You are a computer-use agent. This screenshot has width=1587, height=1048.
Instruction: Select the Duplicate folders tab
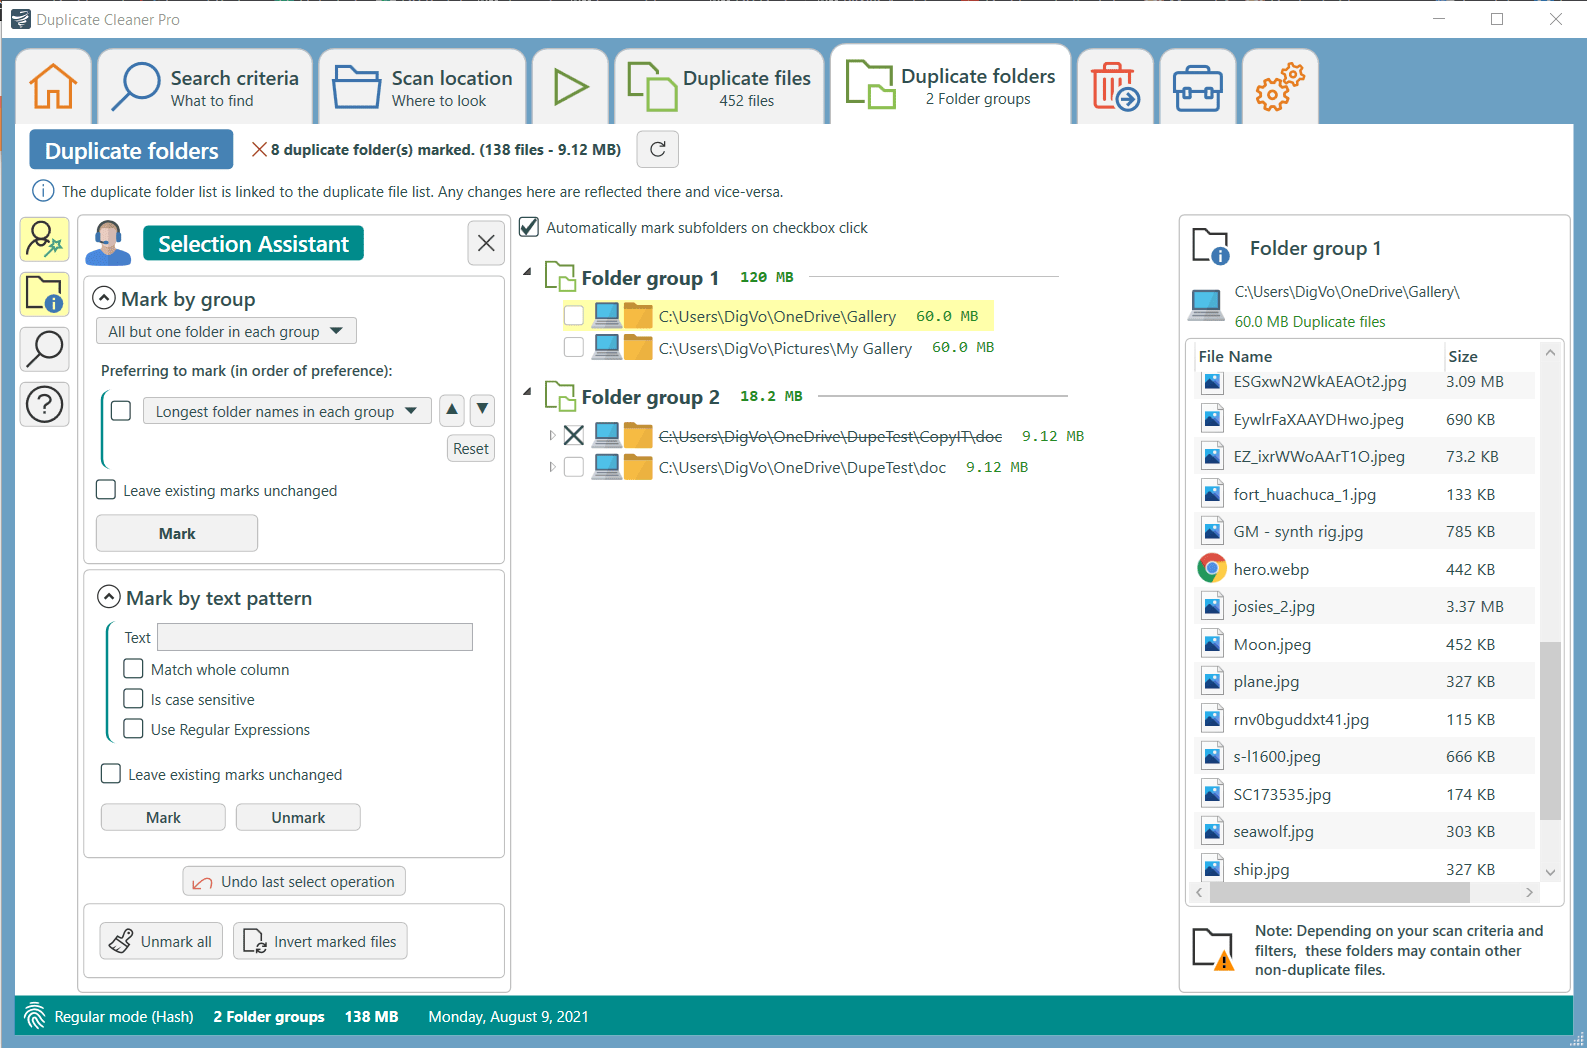950,85
